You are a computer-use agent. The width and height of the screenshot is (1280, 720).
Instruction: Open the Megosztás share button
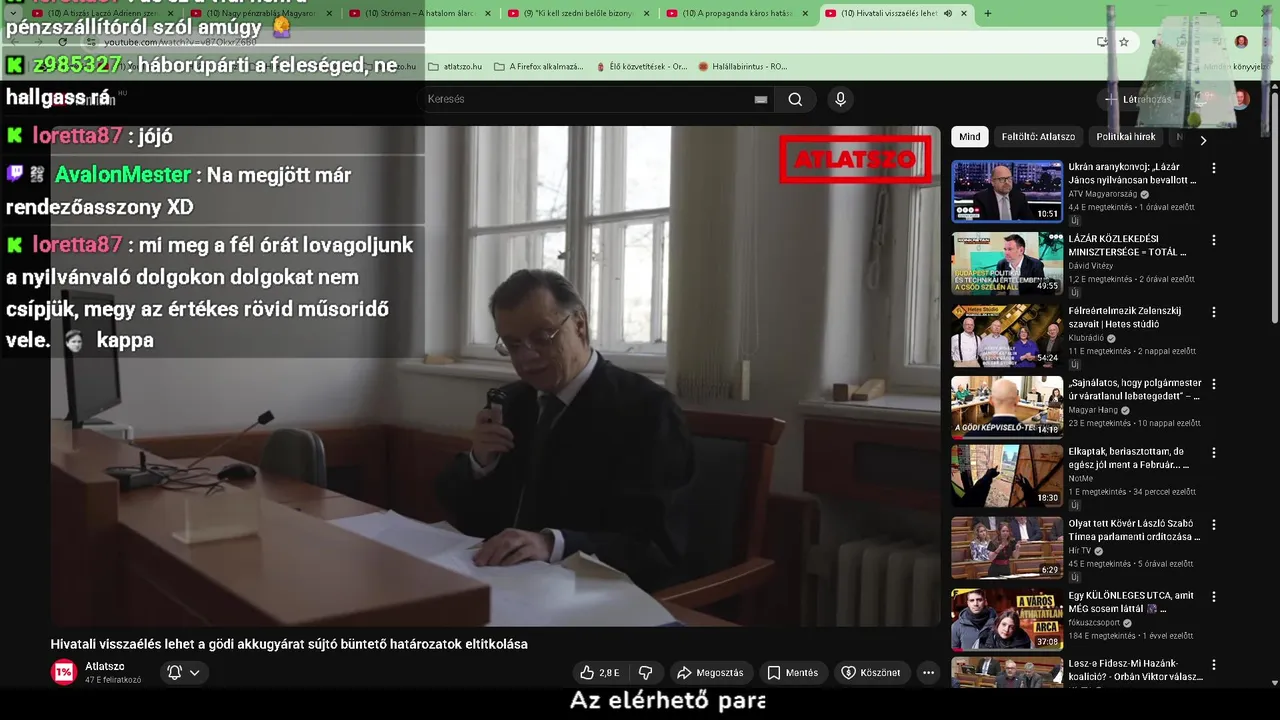pyautogui.click(x=710, y=673)
